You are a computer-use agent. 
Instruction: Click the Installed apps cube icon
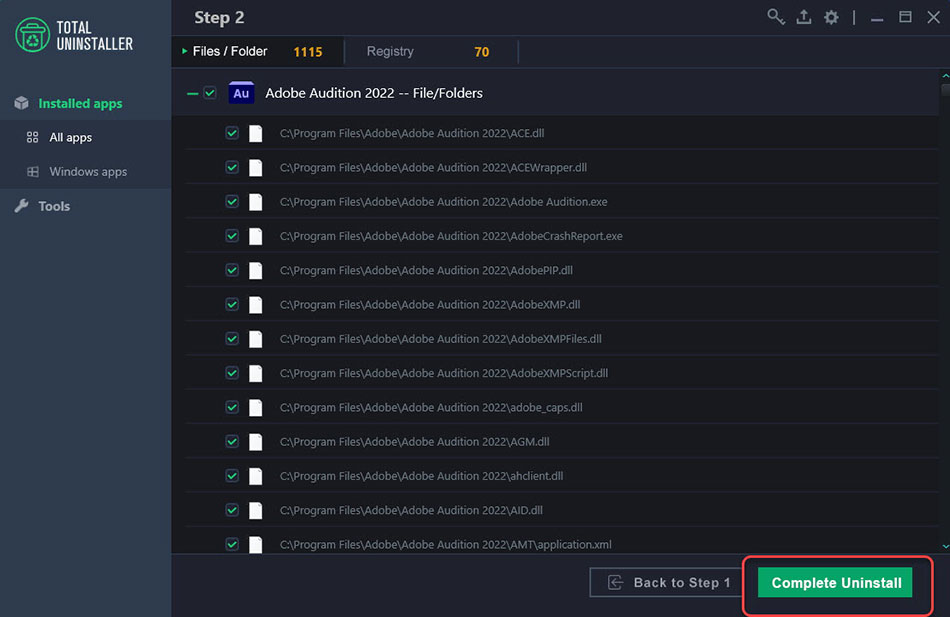pyautogui.click(x=22, y=103)
